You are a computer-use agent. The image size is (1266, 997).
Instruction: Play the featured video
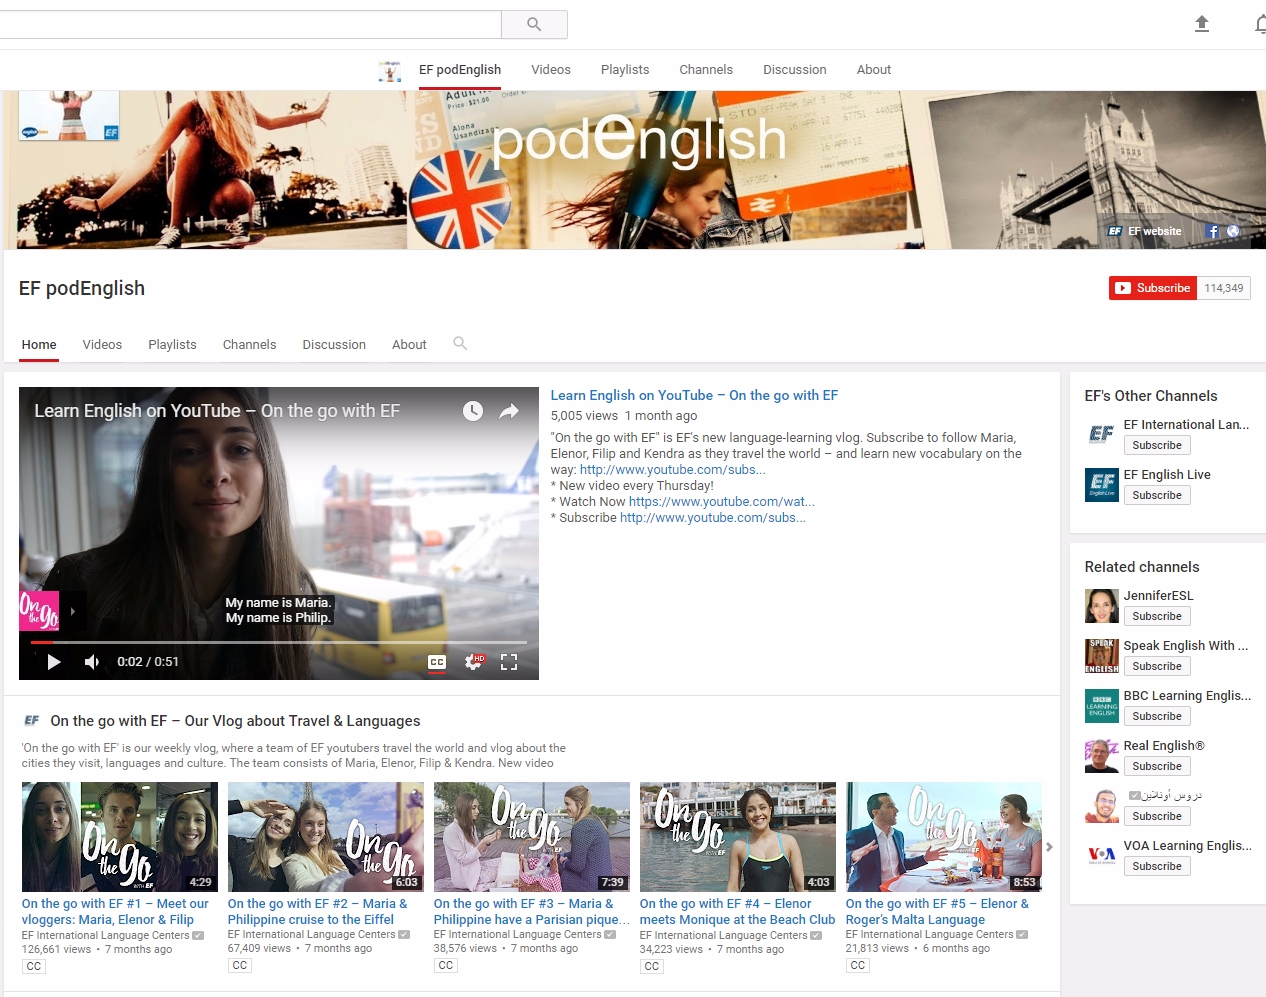point(54,662)
